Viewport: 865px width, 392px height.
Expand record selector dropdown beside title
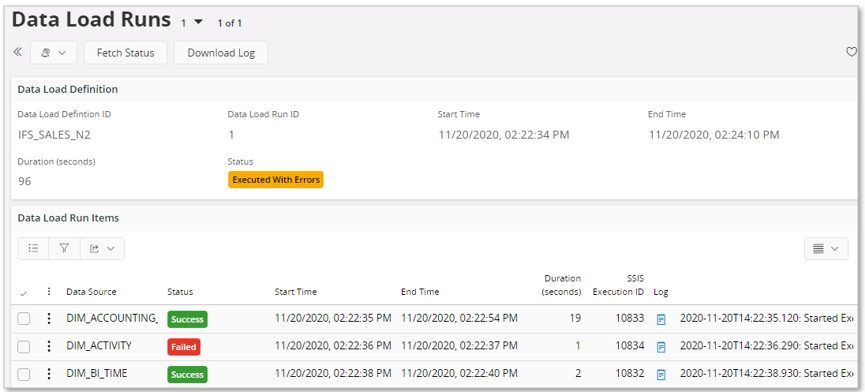pyautogui.click(x=193, y=23)
